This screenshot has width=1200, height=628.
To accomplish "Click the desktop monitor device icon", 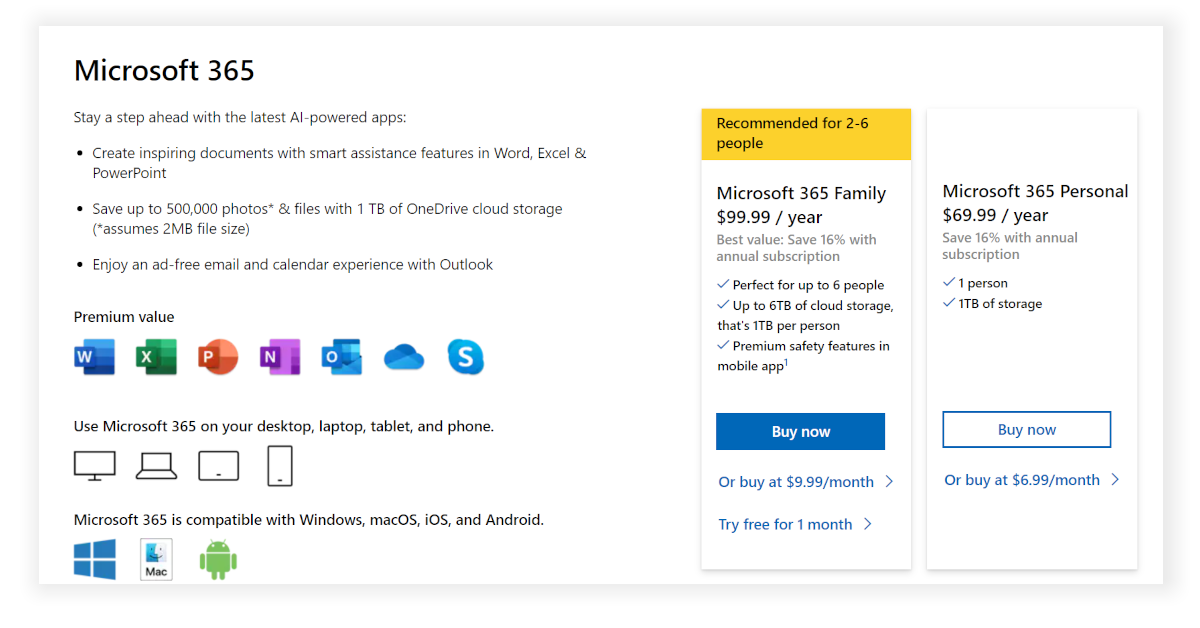I will click(95, 466).
